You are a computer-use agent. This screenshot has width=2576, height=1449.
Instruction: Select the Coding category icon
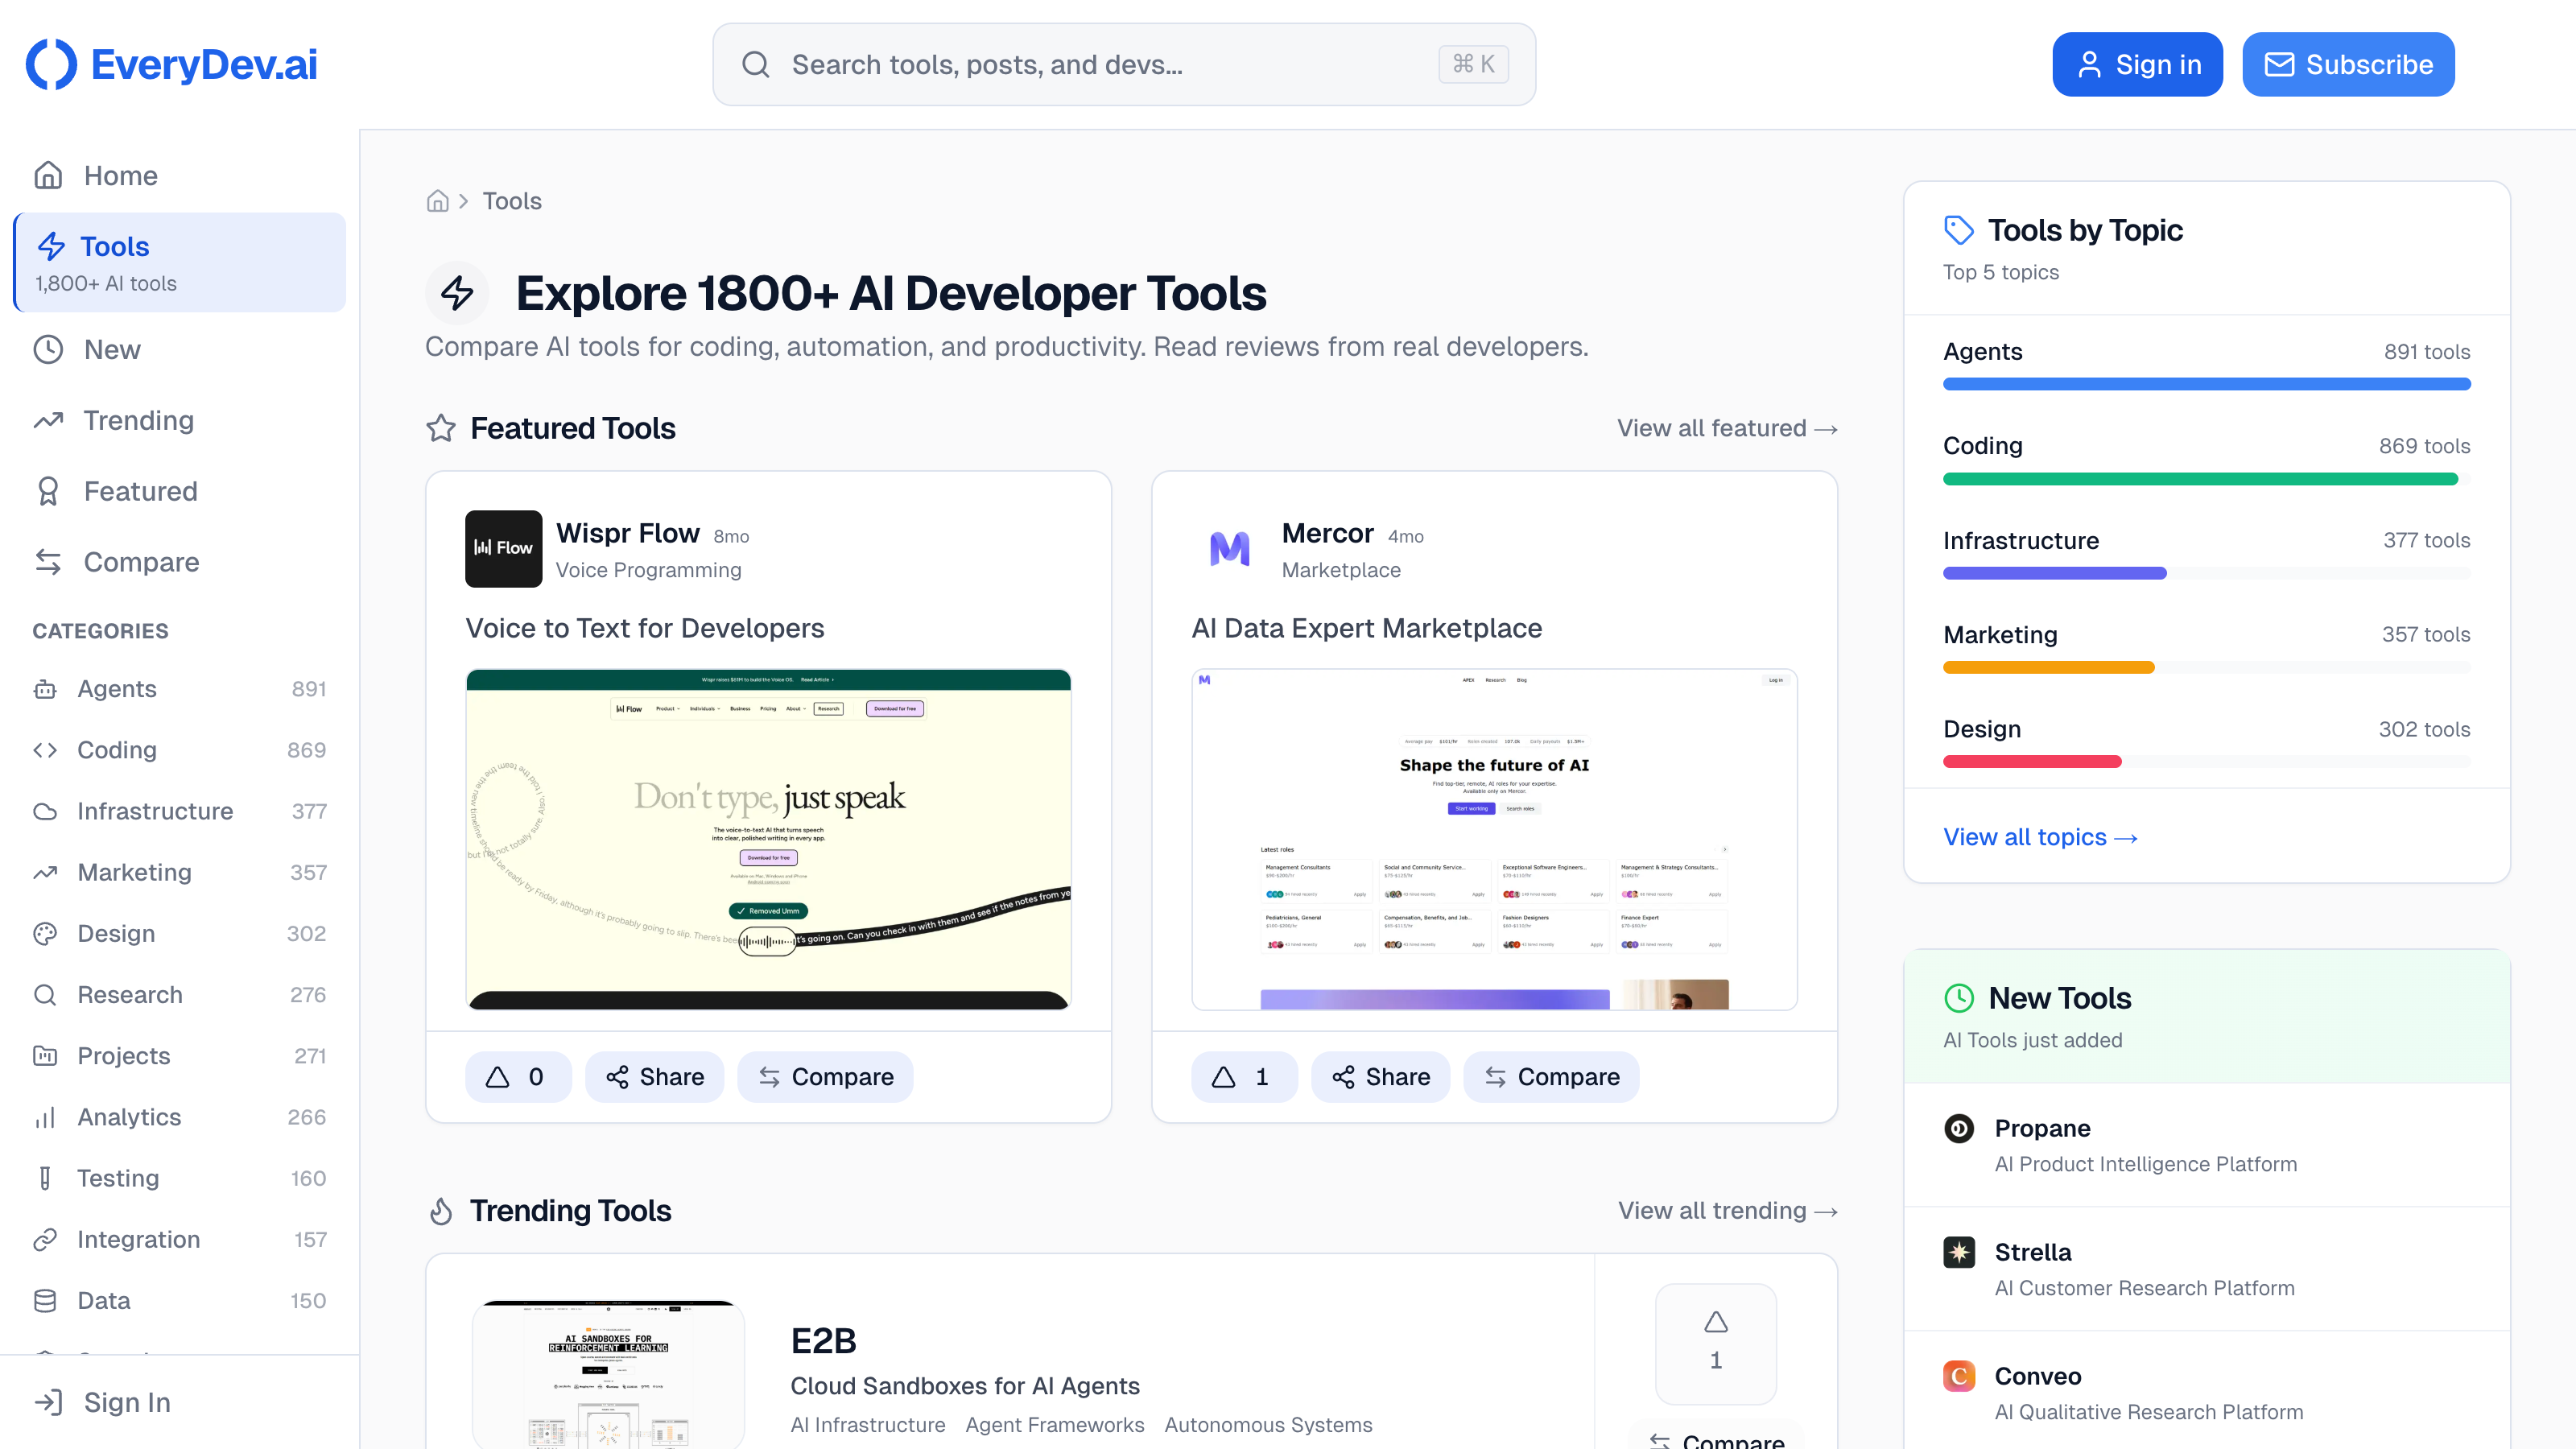[46, 750]
